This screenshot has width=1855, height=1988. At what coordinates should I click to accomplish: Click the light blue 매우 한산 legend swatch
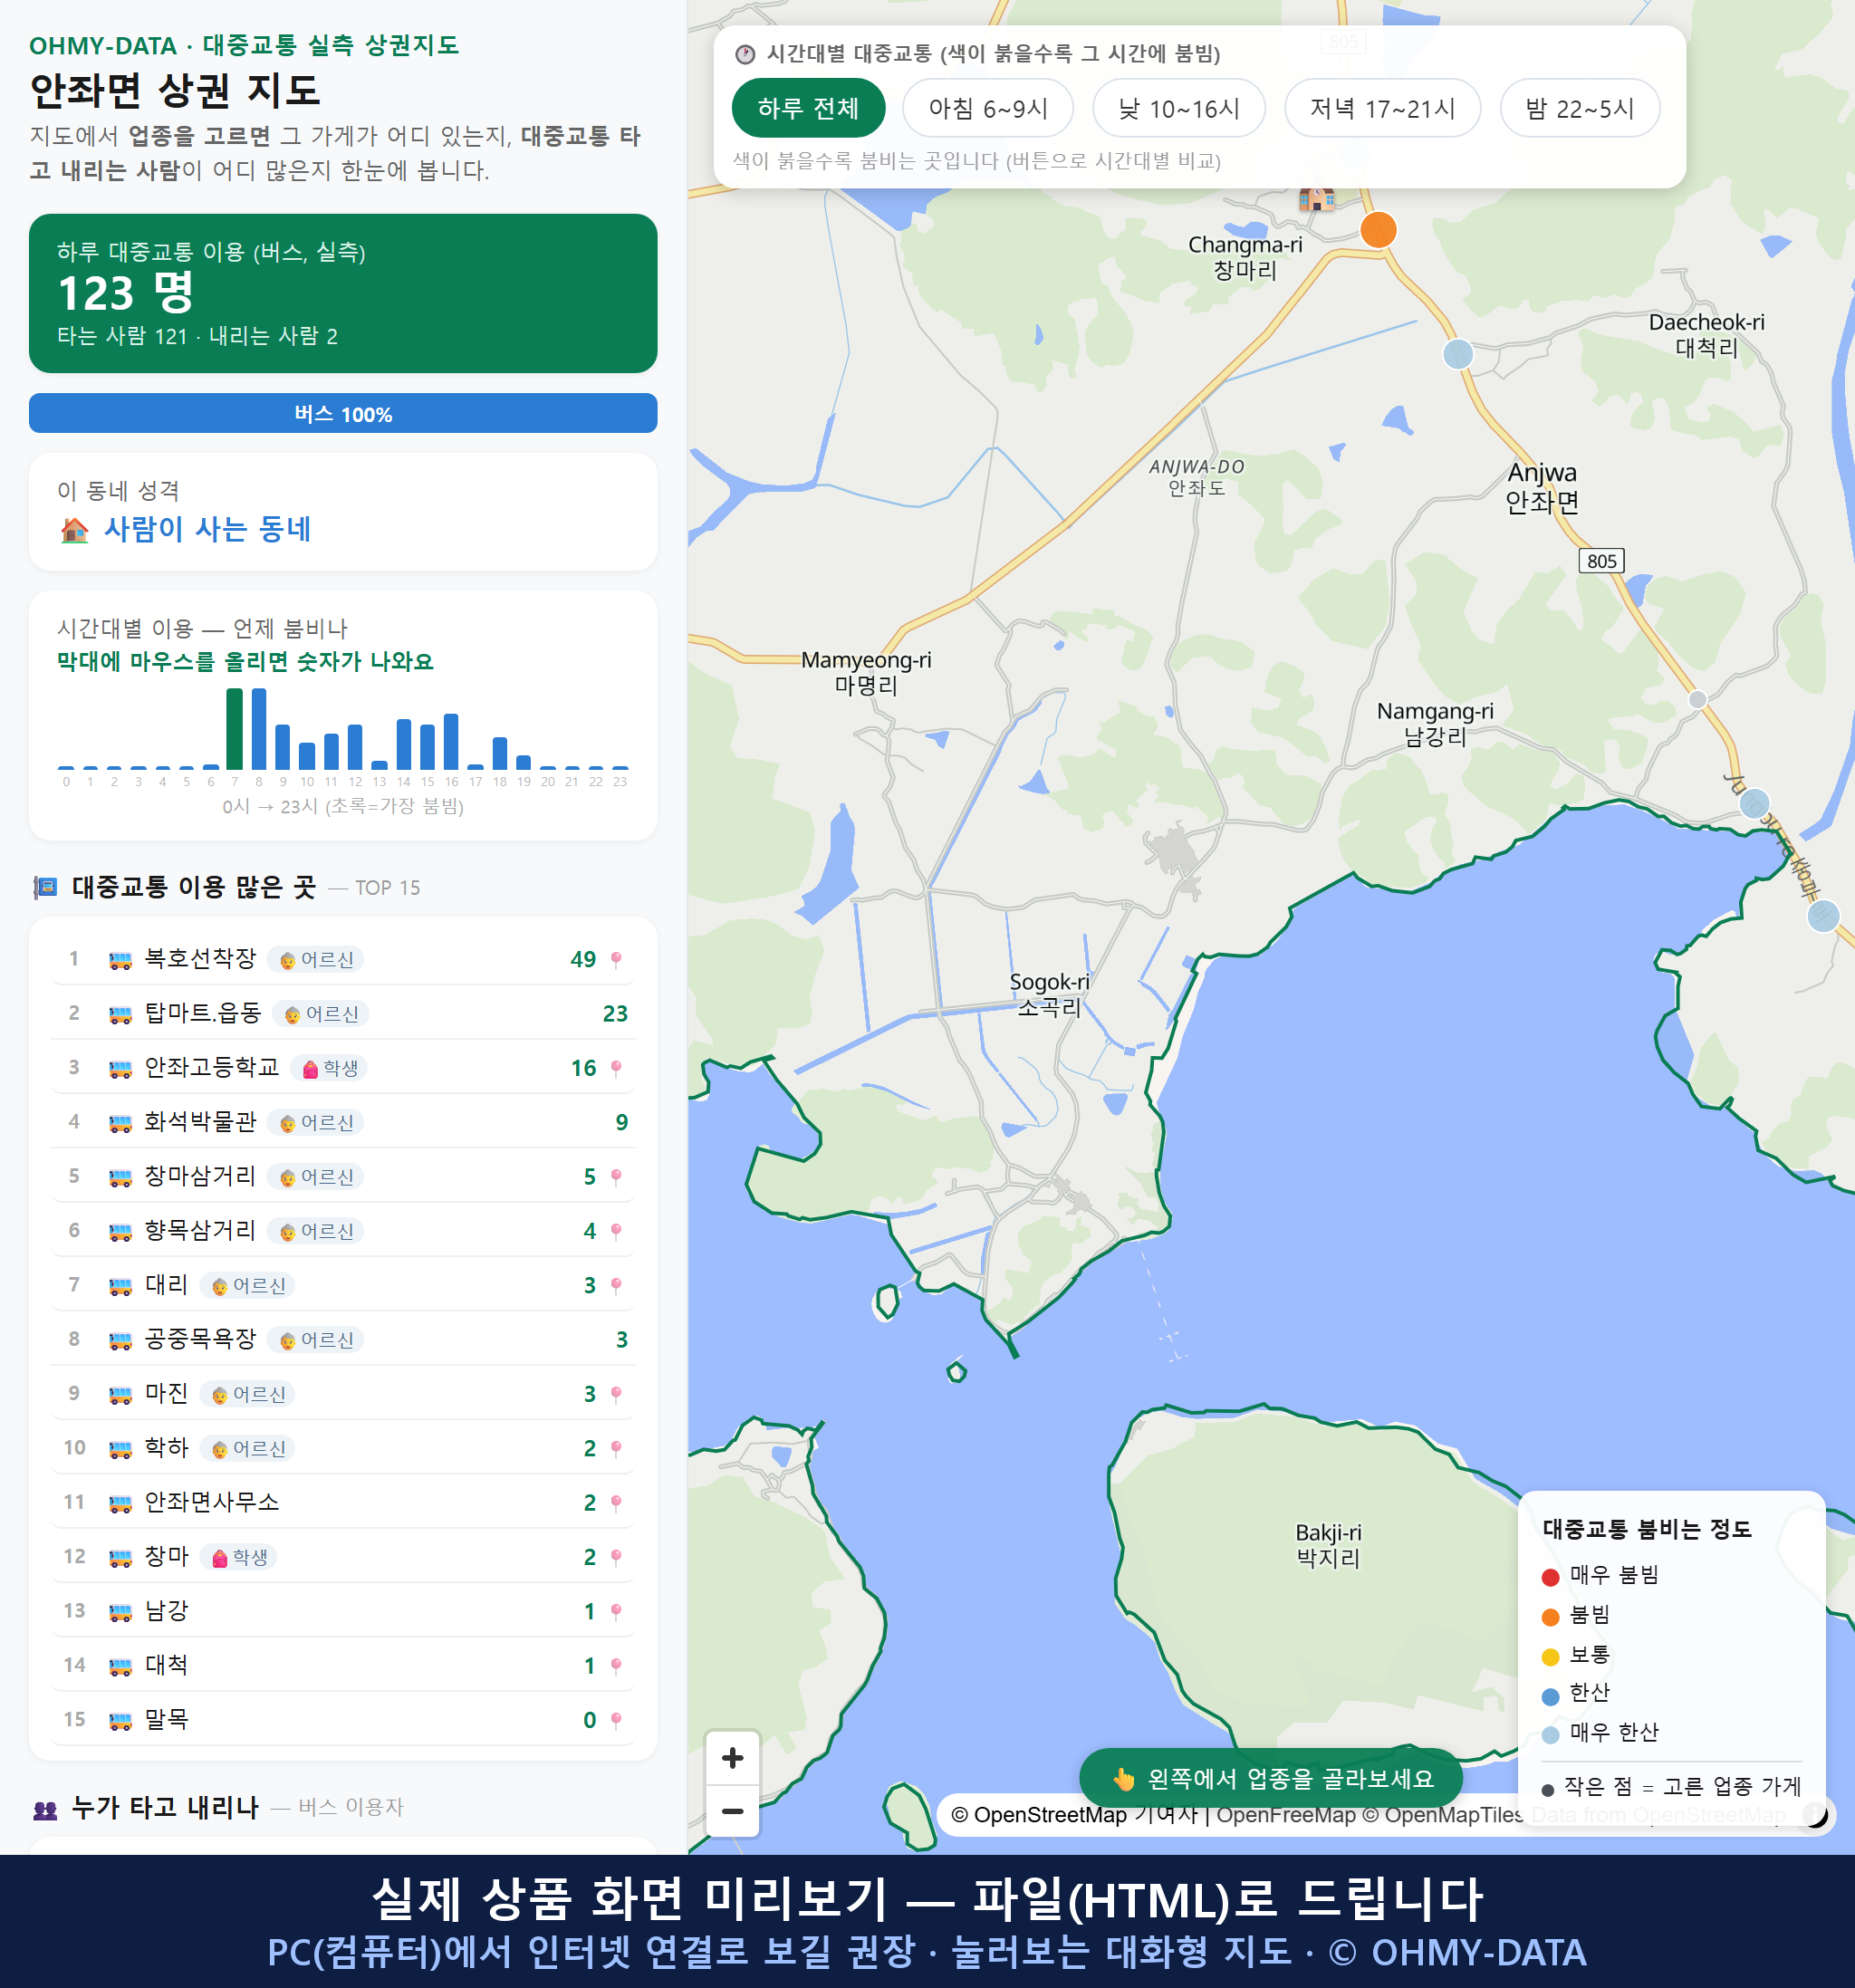[1551, 1735]
